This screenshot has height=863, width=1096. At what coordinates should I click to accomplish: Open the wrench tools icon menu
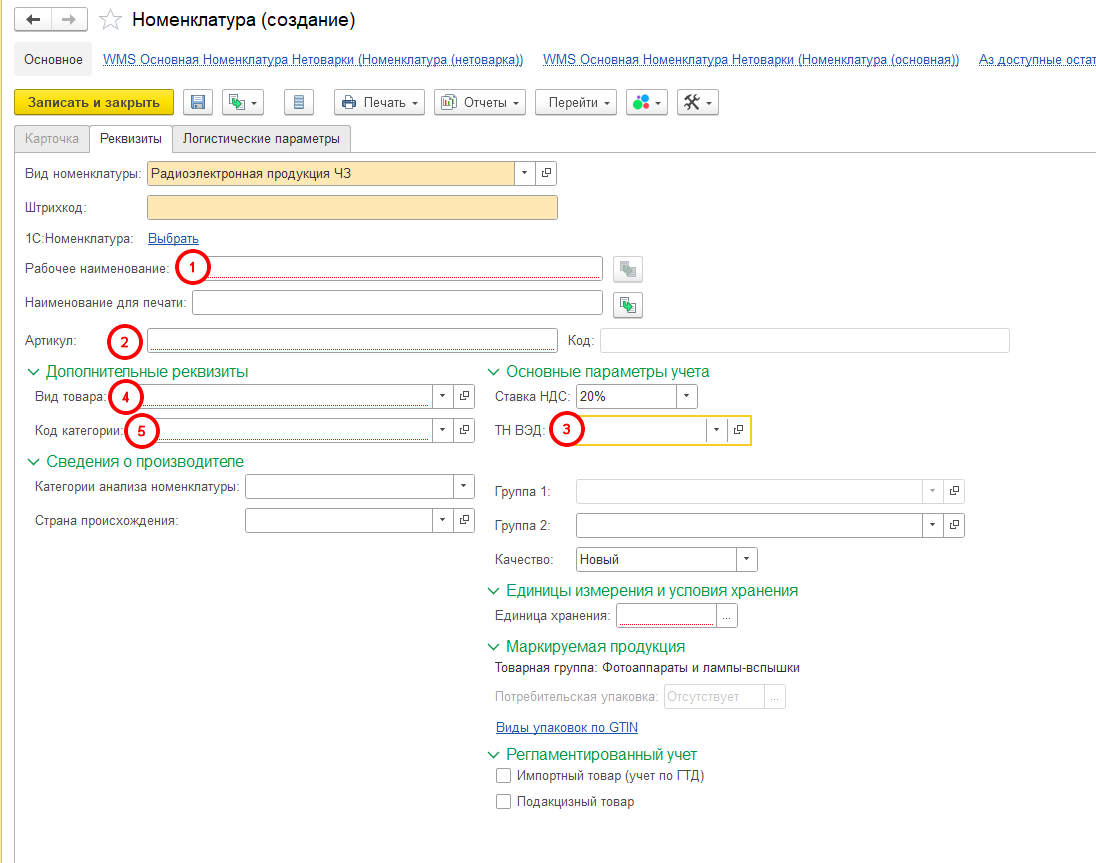coord(697,102)
